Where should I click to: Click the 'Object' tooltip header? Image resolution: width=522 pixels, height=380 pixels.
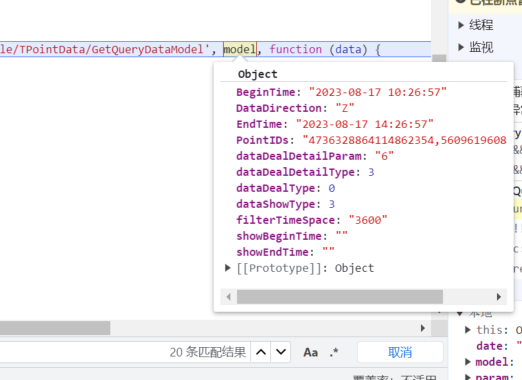pyautogui.click(x=257, y=74)
